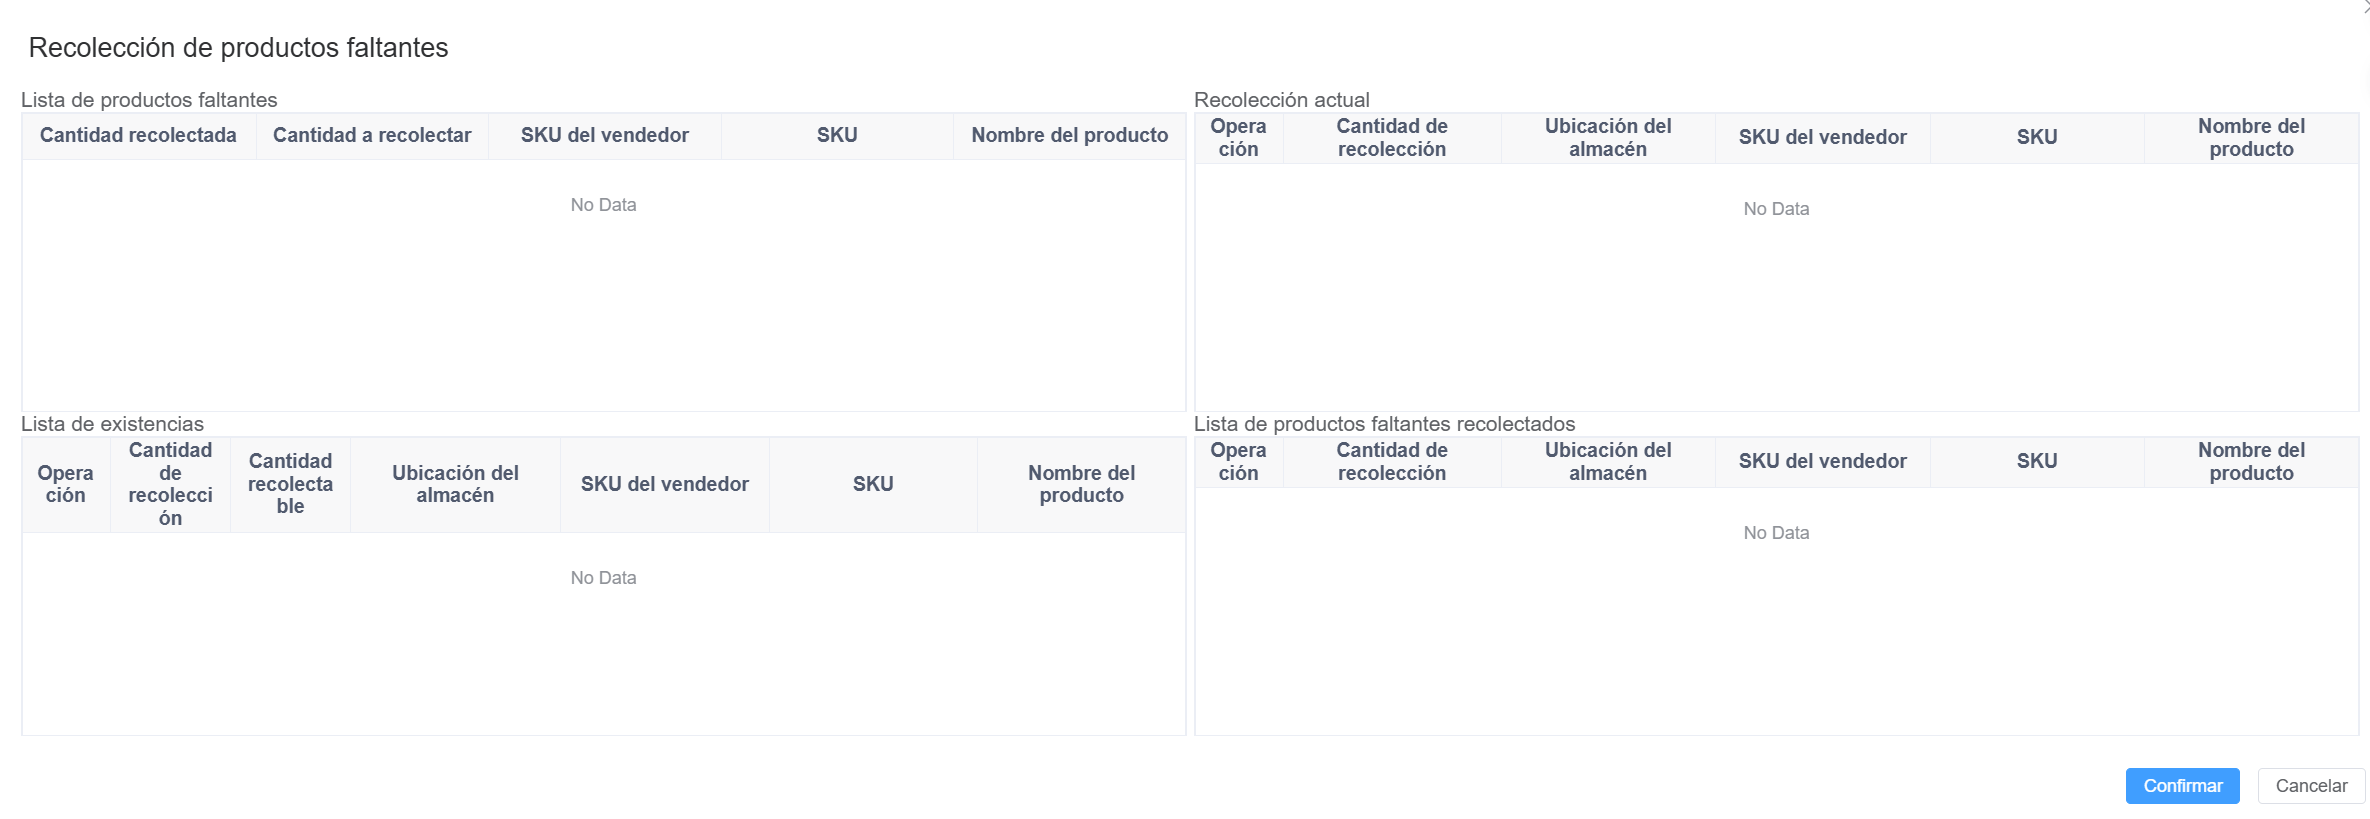The height and width of the screenshot is (819, 2370).
Task: Click the Cancelar button
Action: point(2310,786)
